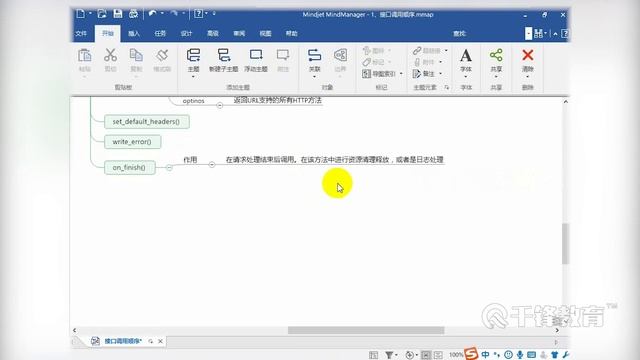Undo the last action
Viewport: 640px width, 360px height.
(x=153, y=14)
